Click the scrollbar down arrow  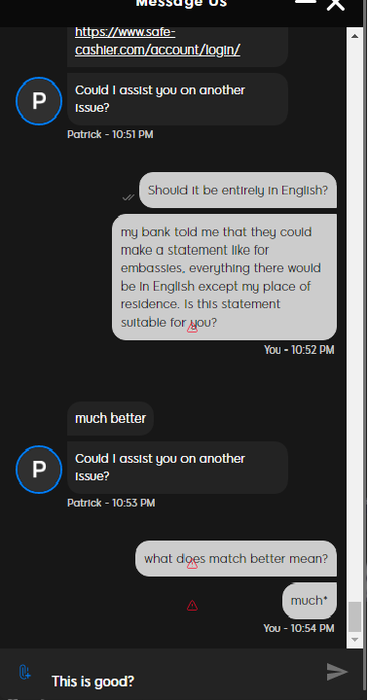point(355,639)
